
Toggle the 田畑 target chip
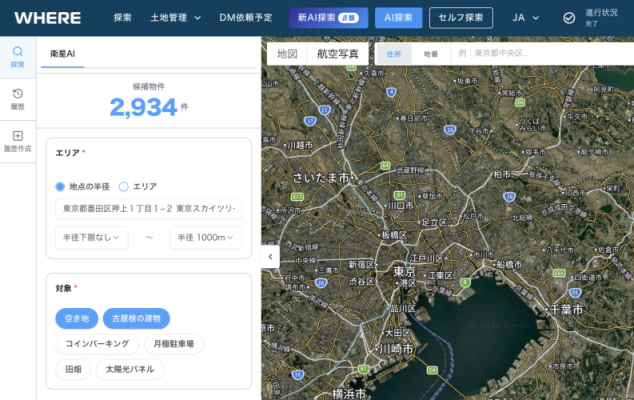pyautogui.click(x=73, y=369)
